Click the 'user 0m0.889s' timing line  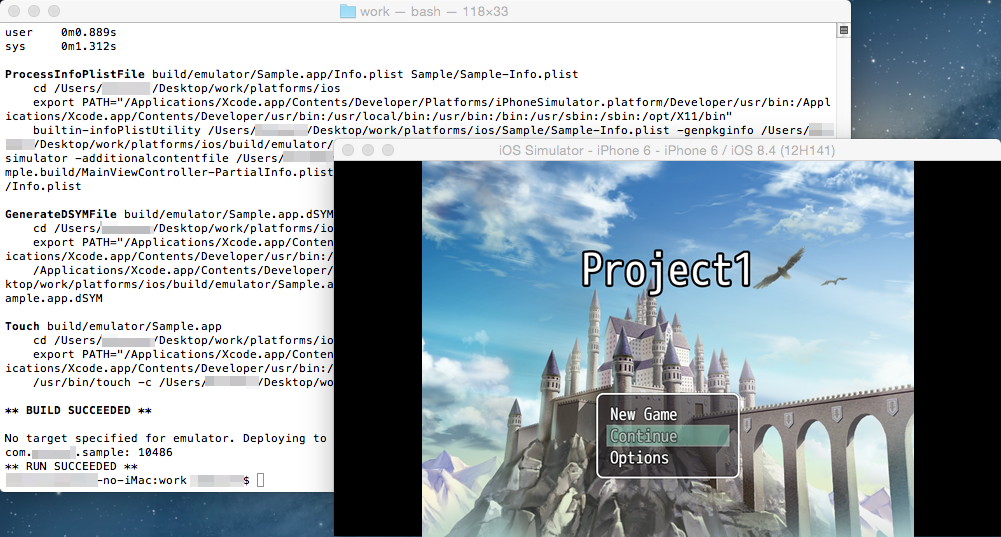pyautogui.click(x=61, y=32)
